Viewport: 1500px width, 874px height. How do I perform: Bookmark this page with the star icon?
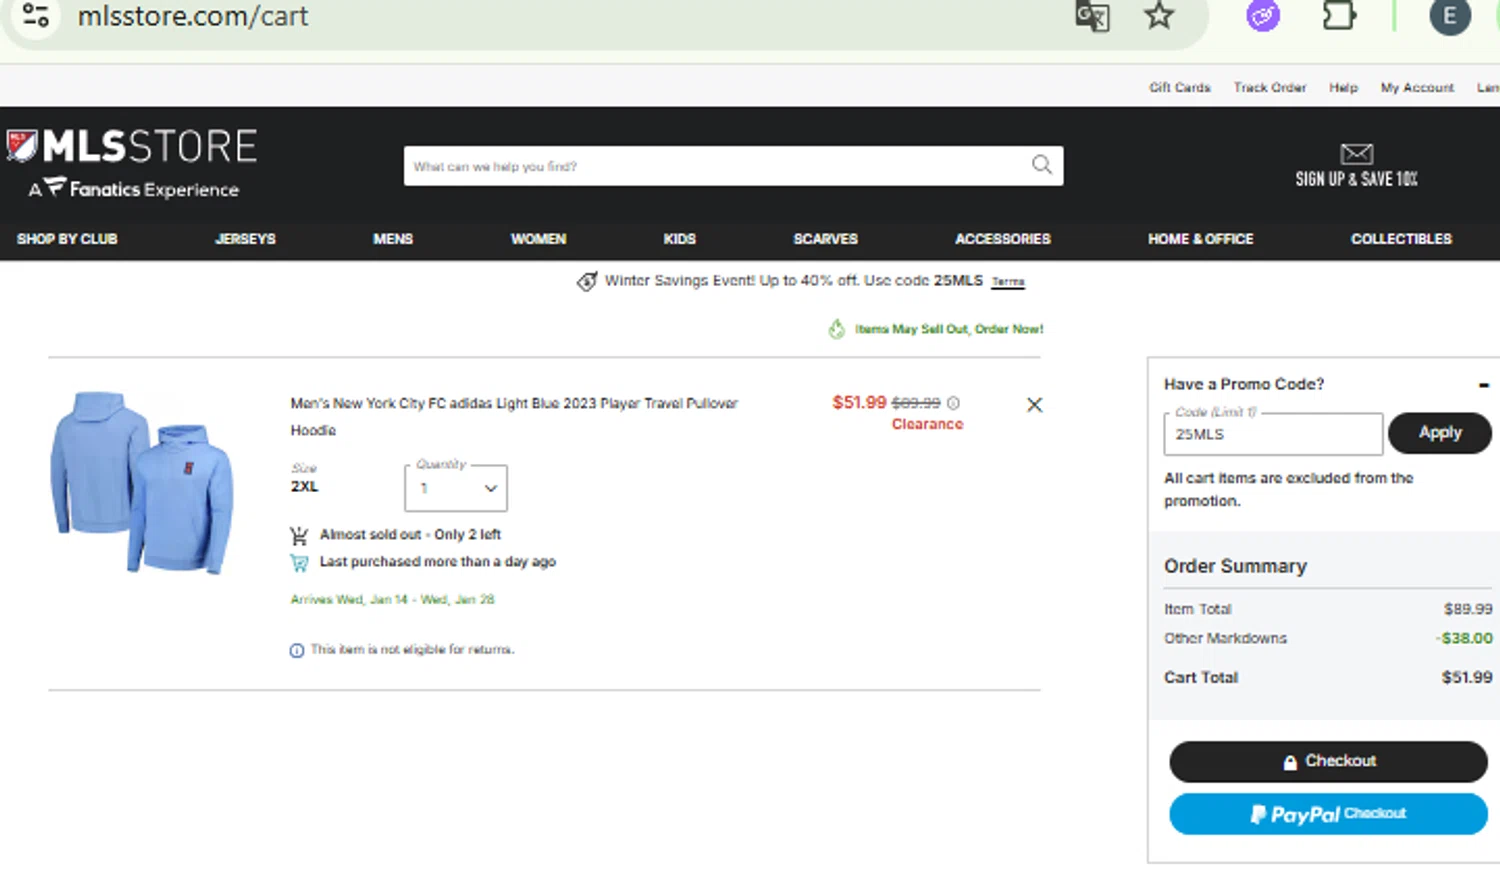(x=1159, y=15)
